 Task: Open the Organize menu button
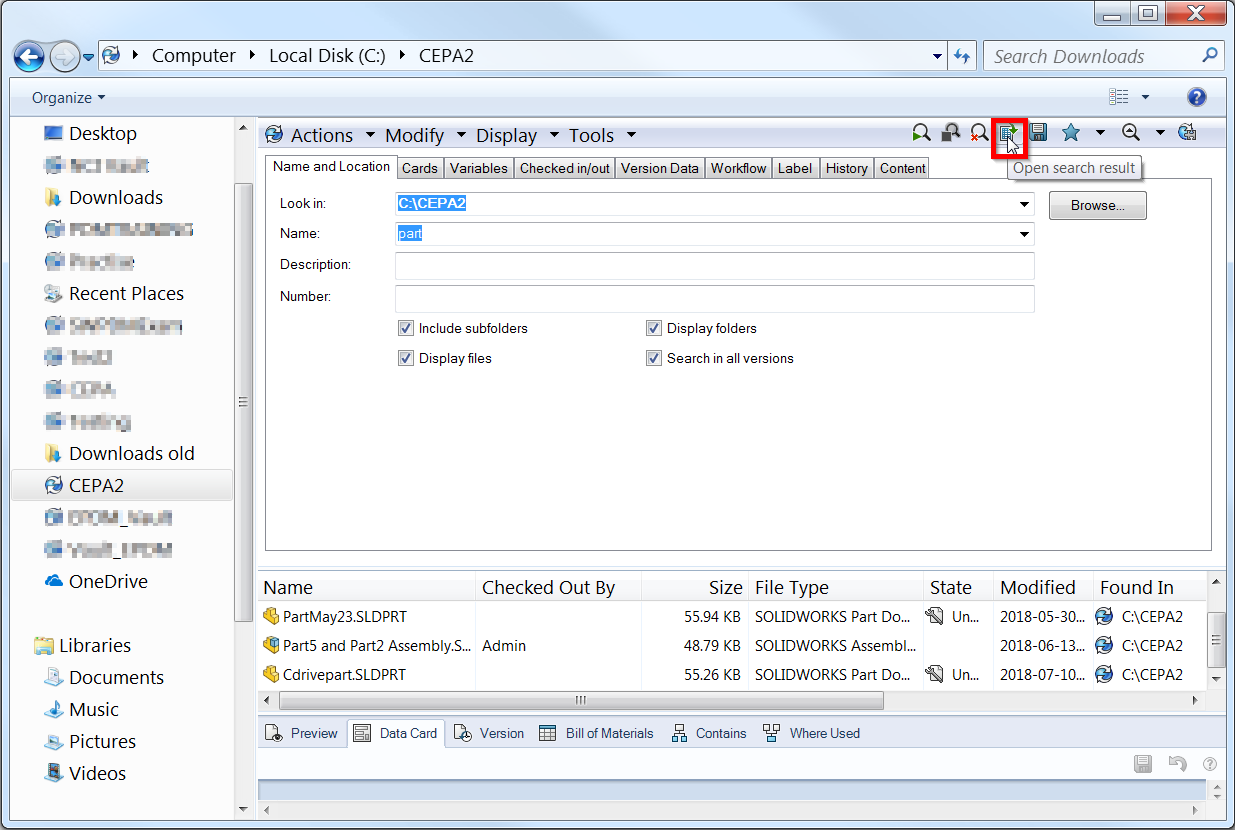(68, 98)
